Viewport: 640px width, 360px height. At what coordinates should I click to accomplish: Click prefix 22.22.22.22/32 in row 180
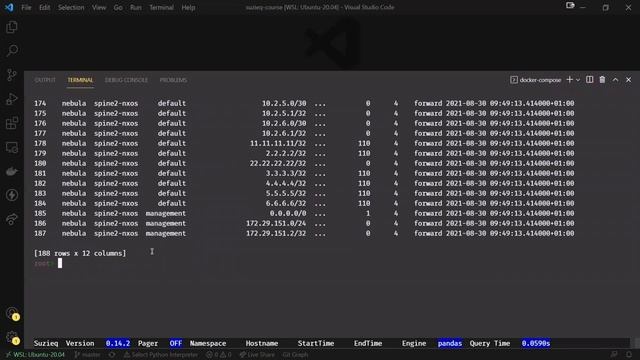coord(278,163)
